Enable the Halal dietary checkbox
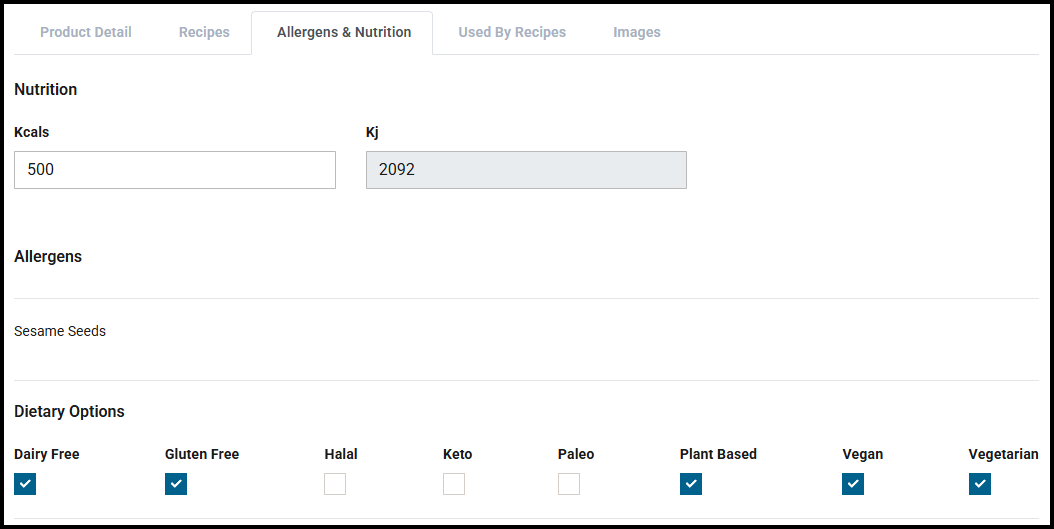Screen dimensions: 1054x529 pyautogui.click(x=335, y=484)
